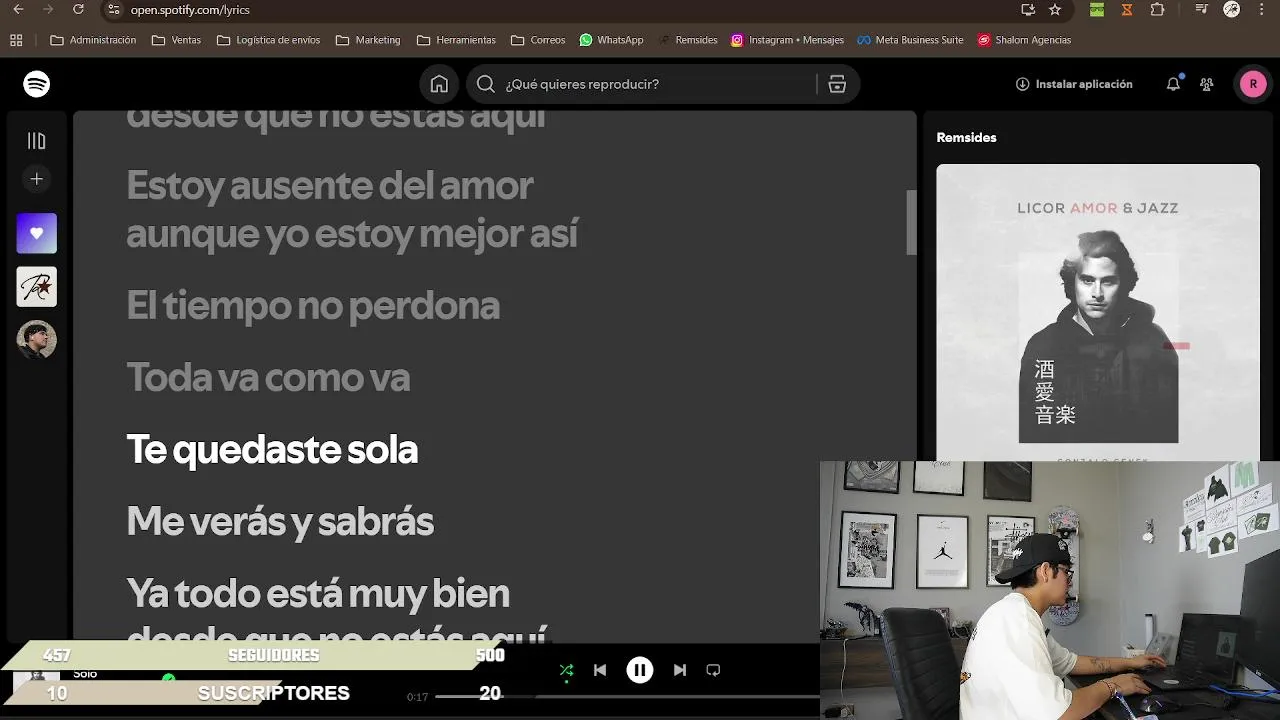Open Administración bookmark folder
The height and width of the screenshot is (720, 1280).
coord(93,41)
